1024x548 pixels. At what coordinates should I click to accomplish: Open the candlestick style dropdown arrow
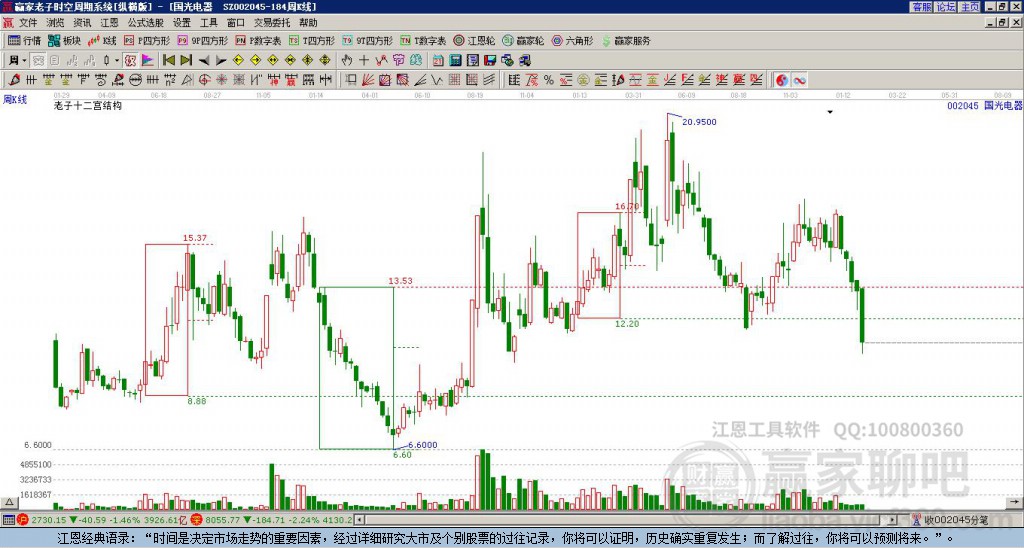pyautogui.click(x=116, y=61)
